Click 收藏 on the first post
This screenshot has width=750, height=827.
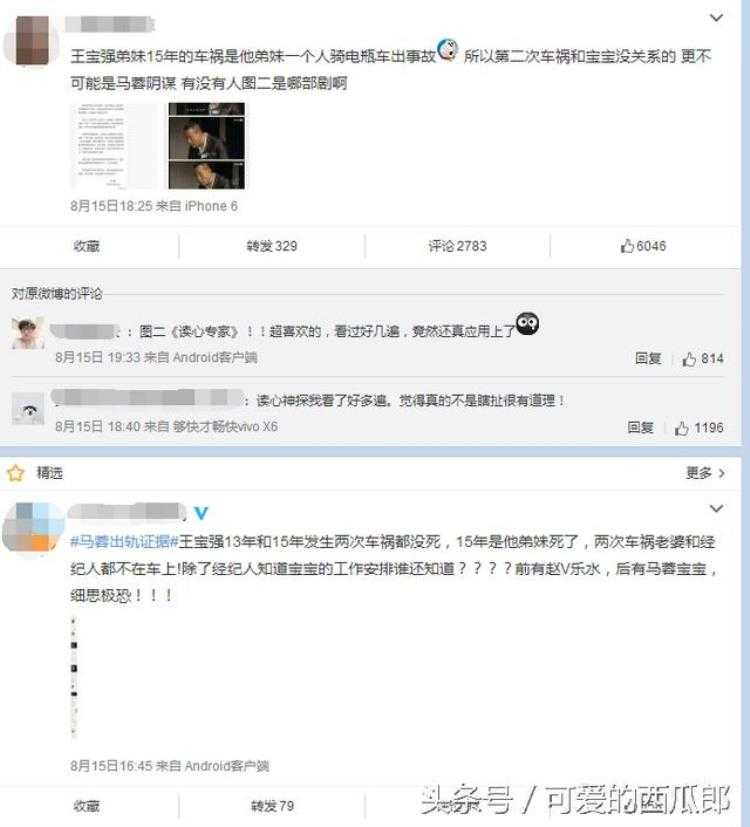point(86,246)
